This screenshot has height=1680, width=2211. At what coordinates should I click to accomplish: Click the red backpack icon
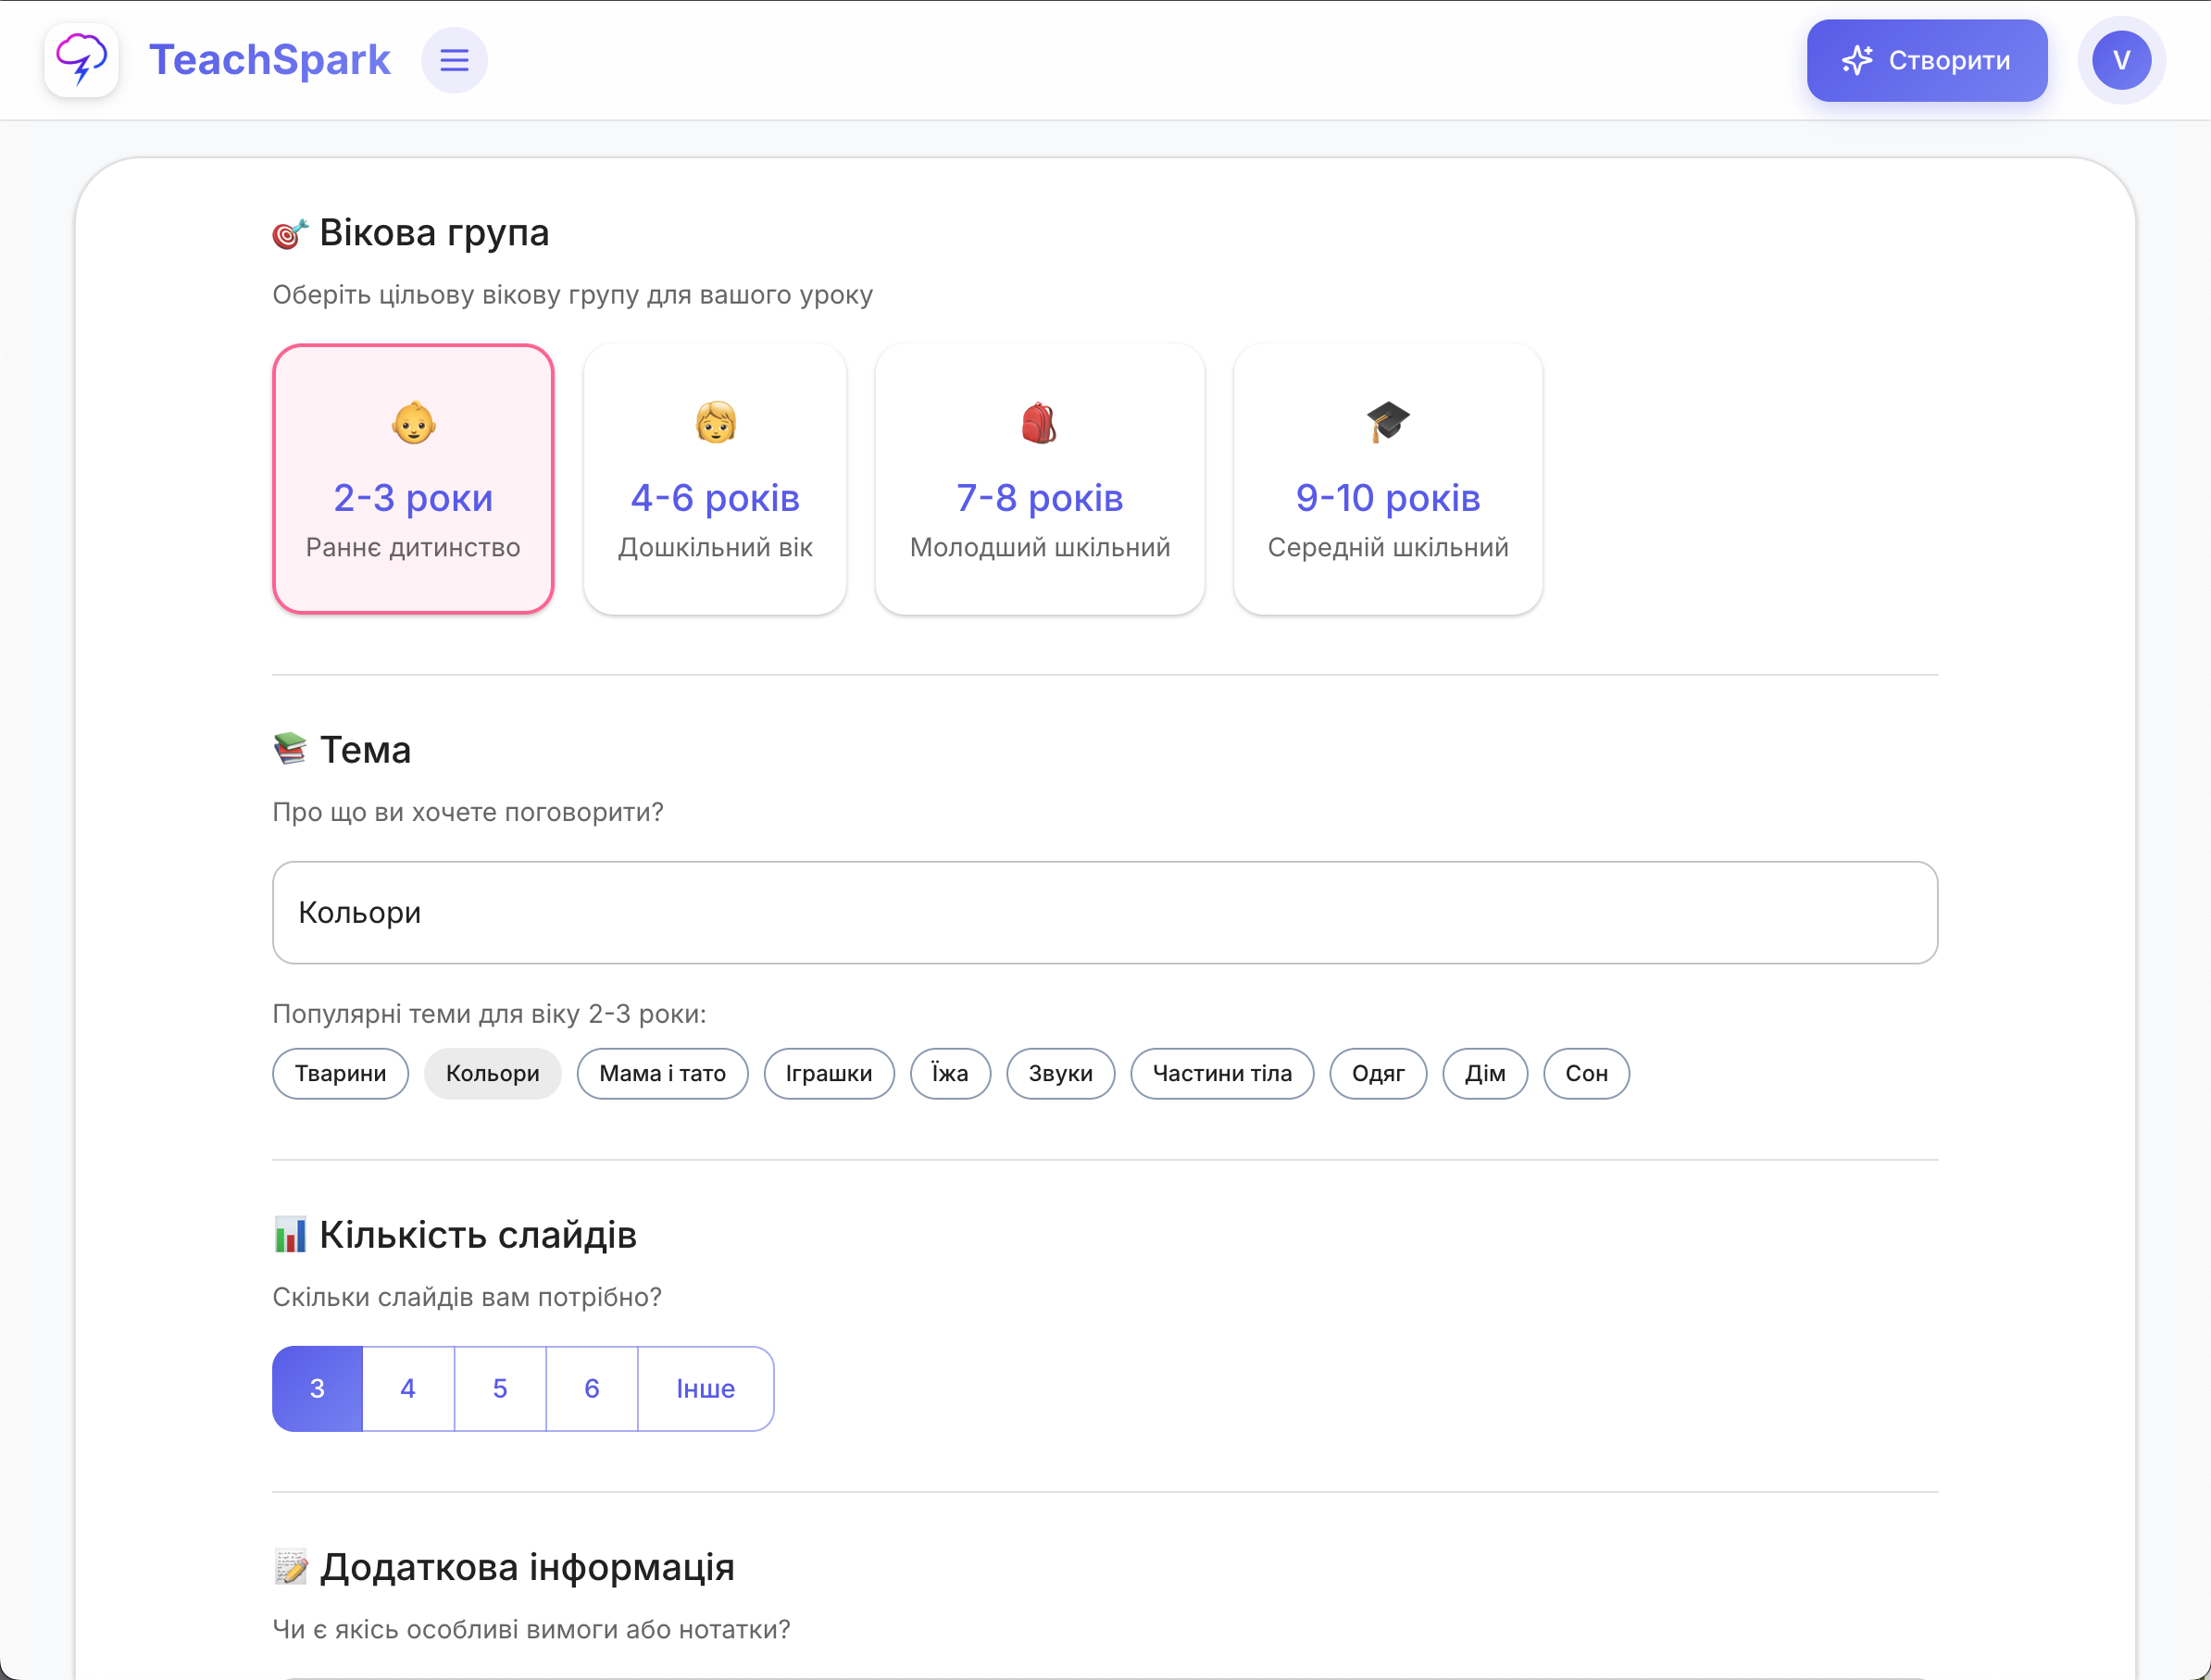(x=1039, y=423)
